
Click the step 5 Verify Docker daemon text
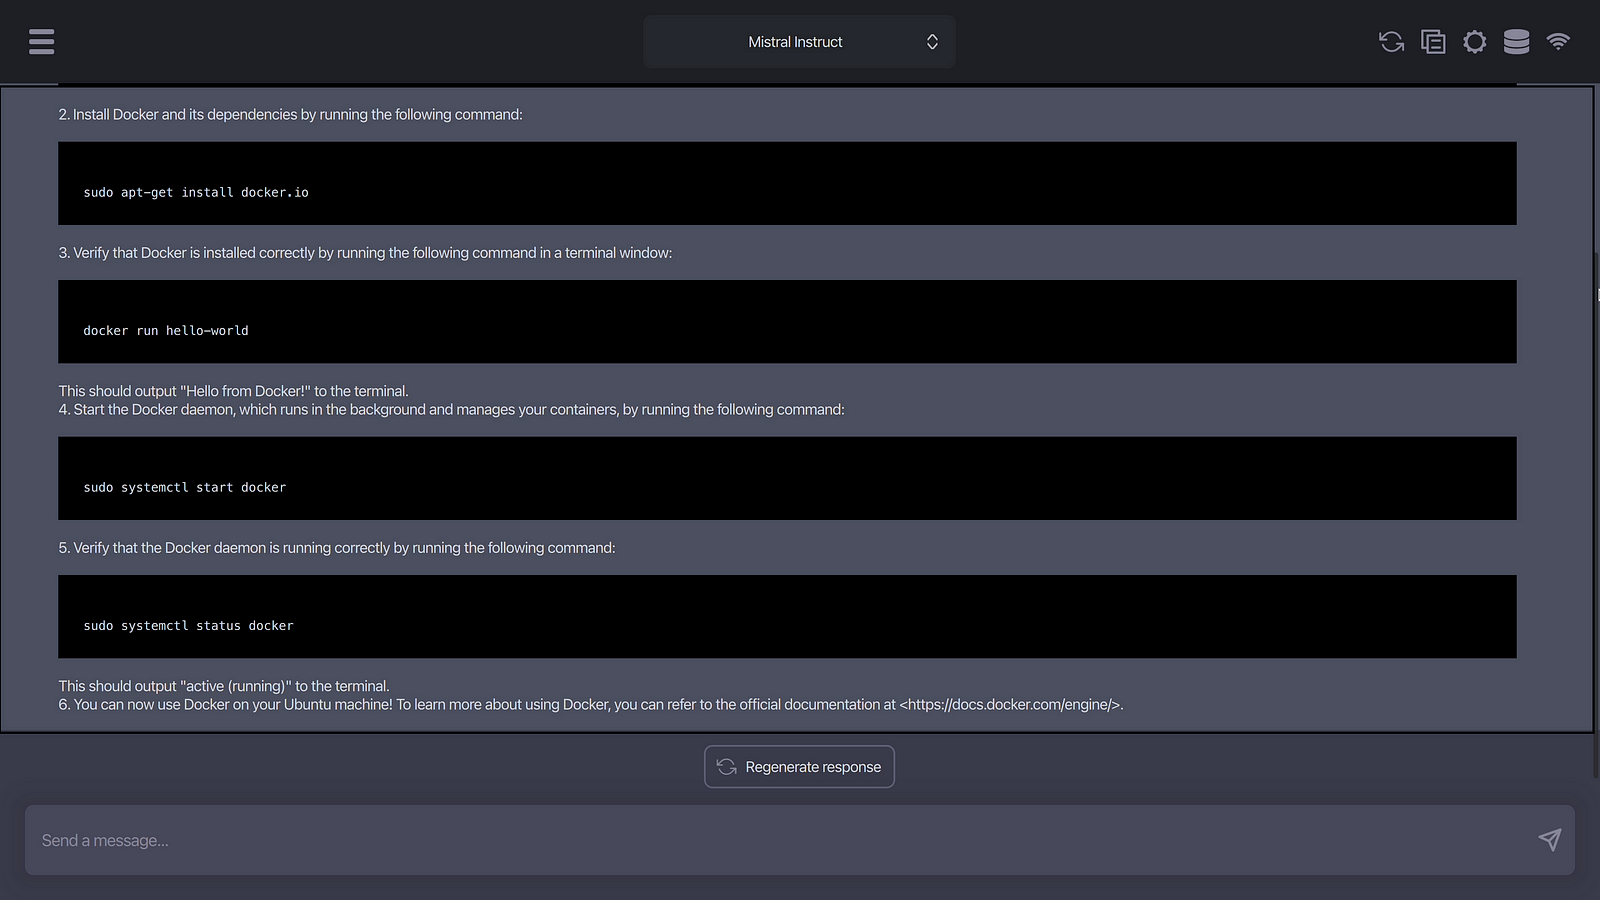tap(337, 548)
